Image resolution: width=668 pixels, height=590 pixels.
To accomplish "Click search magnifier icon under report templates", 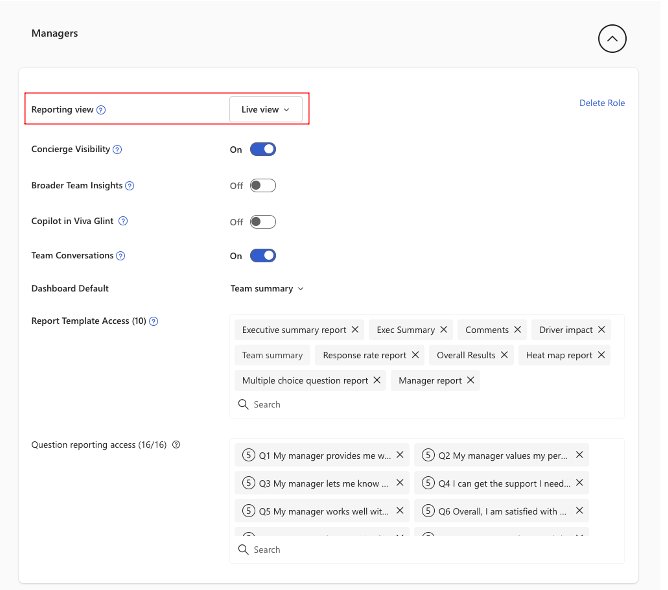I will [243, 404].
